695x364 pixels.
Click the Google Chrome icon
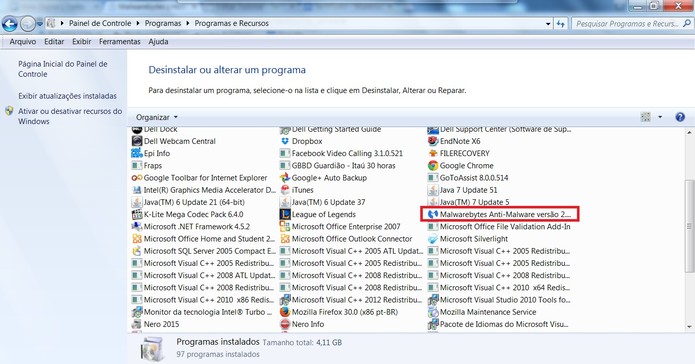433,165
